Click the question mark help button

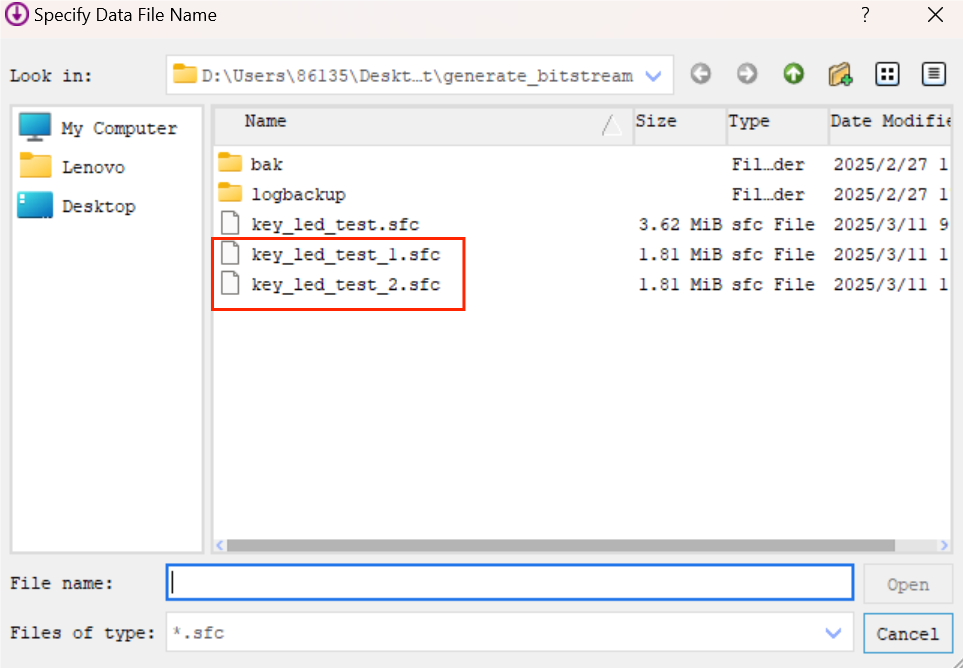[x=865, y=15]
